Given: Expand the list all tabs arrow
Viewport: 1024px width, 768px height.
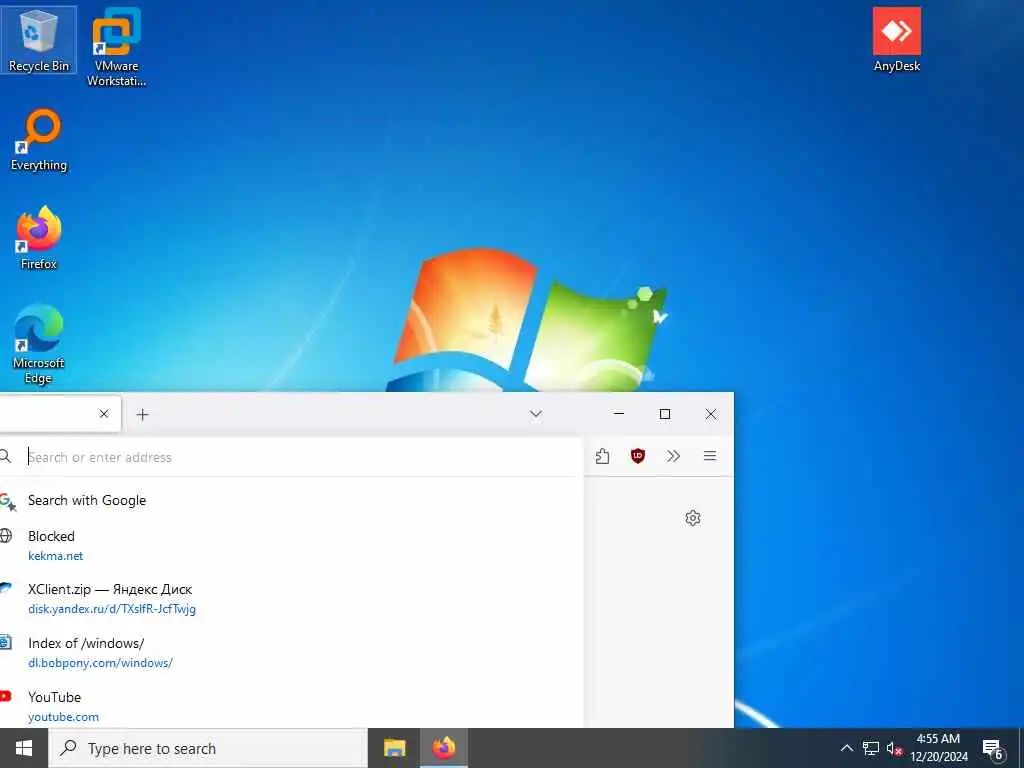Looking at the screenshot, I should click(536, 414).
